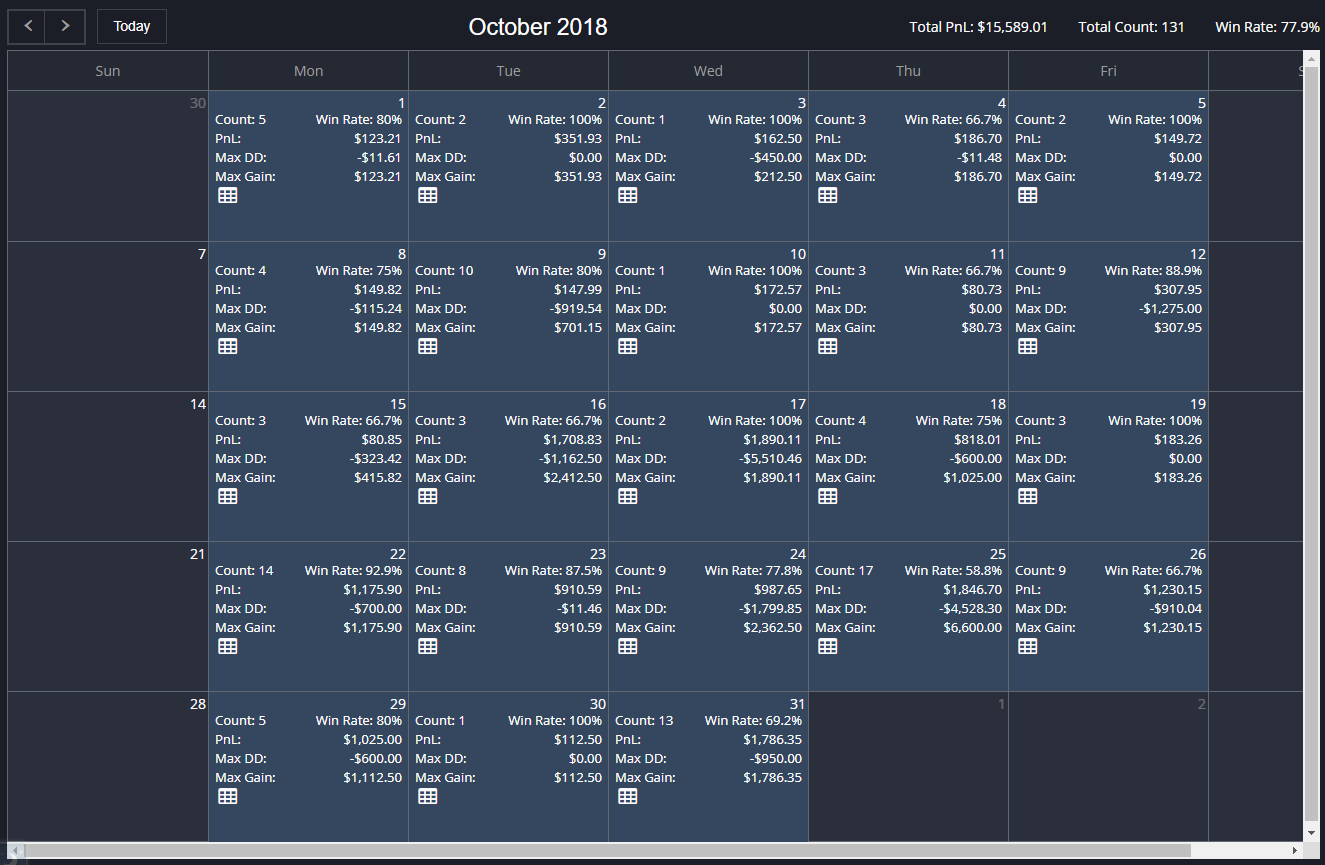Screen dimensions: 1325x865
Task: Open trade table icon for October 15
Action: pos(228,496)
